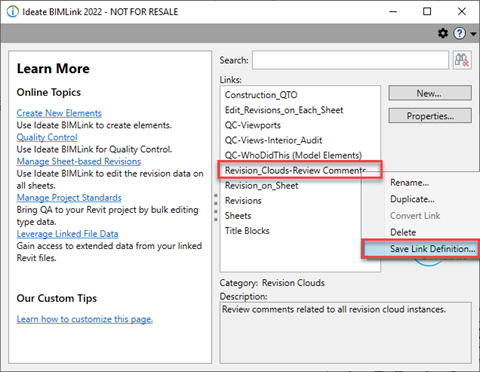
Task: Expand the help dropdown arrow
Action: (473, 34)
